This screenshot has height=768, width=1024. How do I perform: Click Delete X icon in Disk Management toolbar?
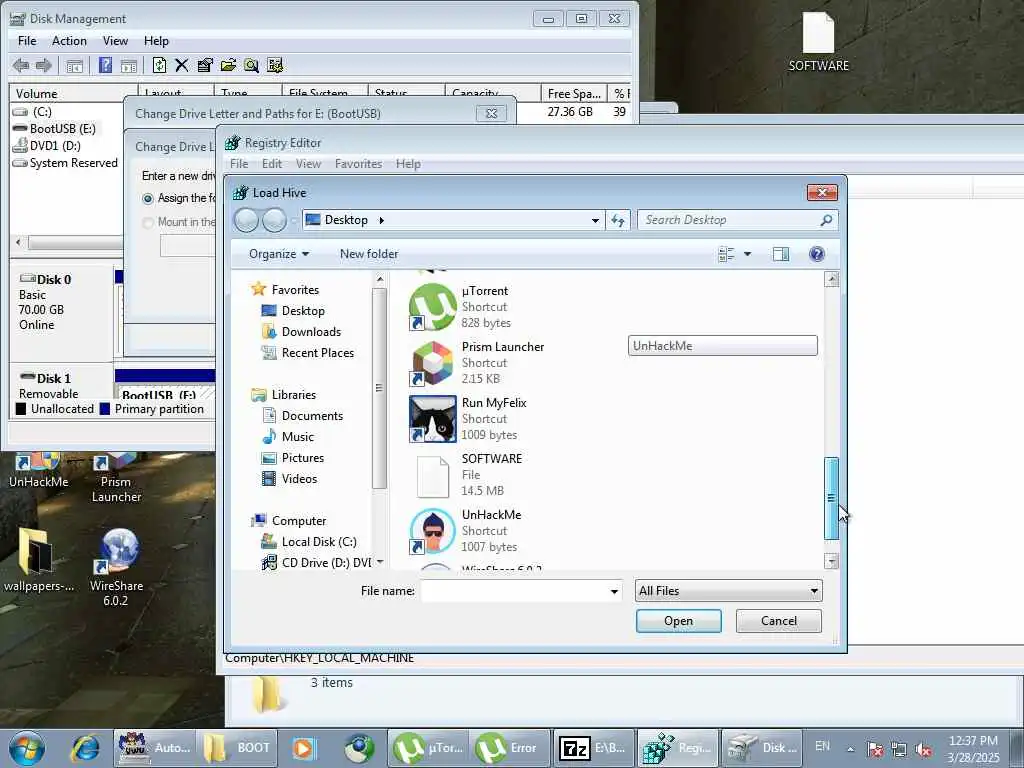pyautogui.click(x=182, y=65)
